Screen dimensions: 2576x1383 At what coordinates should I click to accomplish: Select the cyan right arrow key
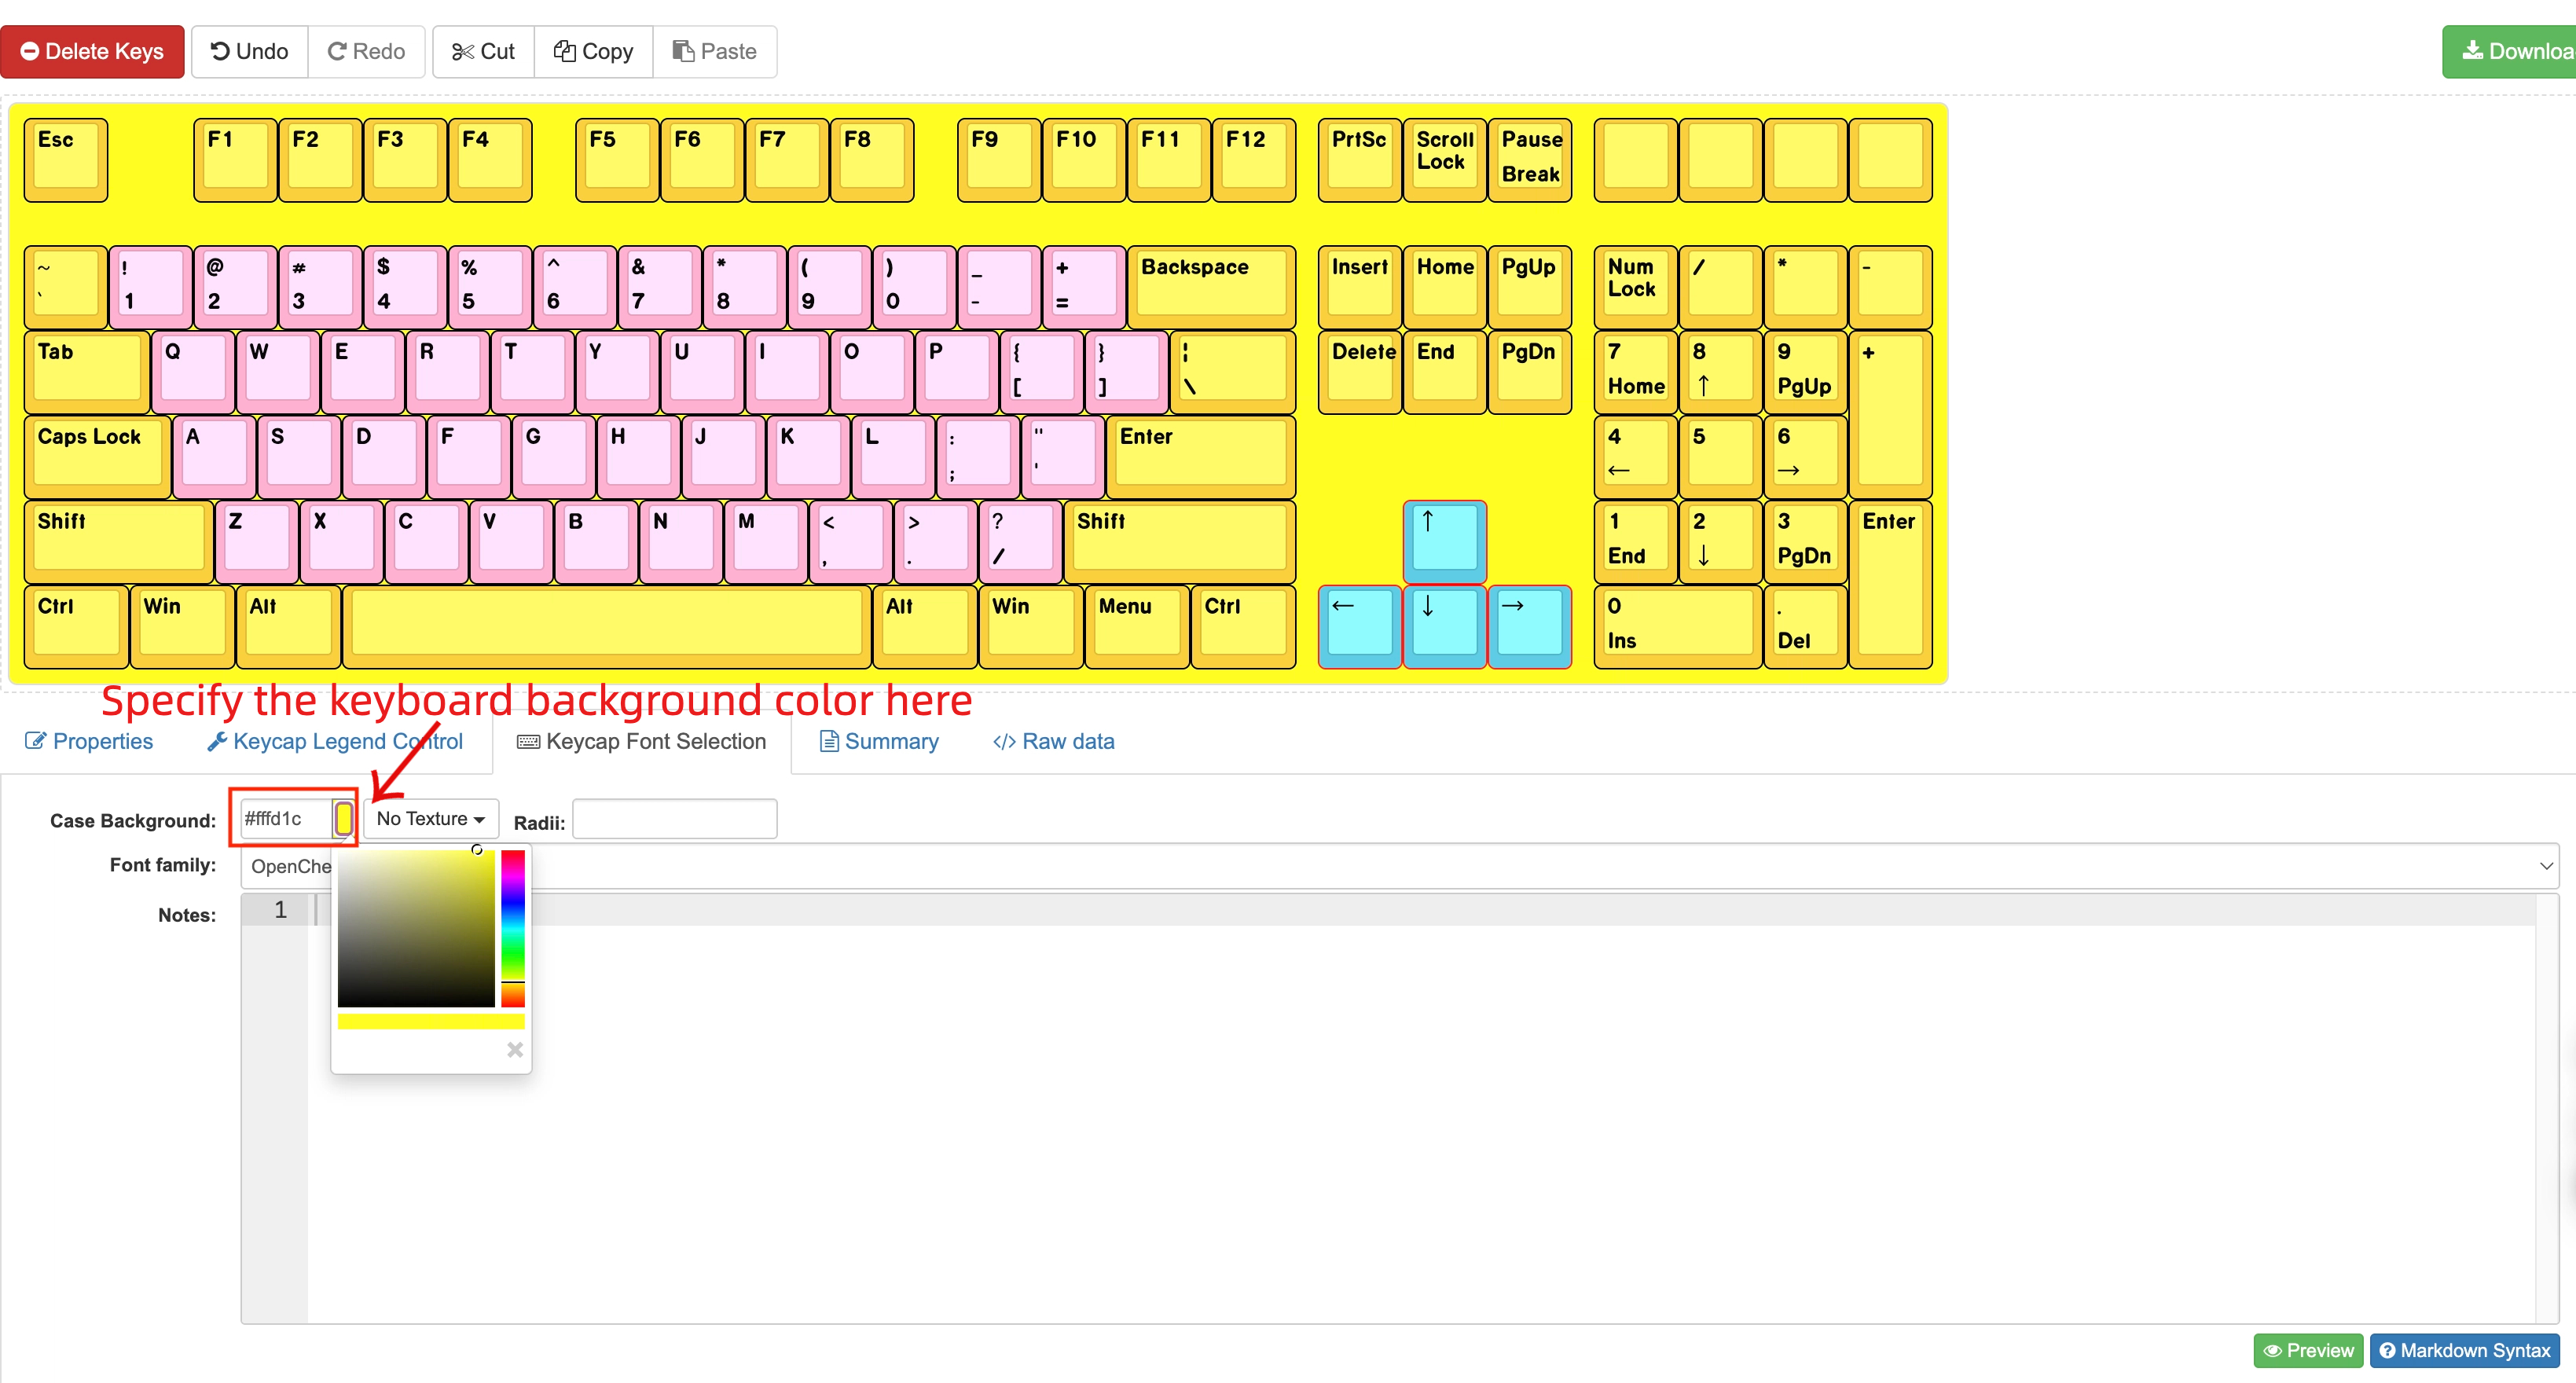click(x=1530, y=627)
